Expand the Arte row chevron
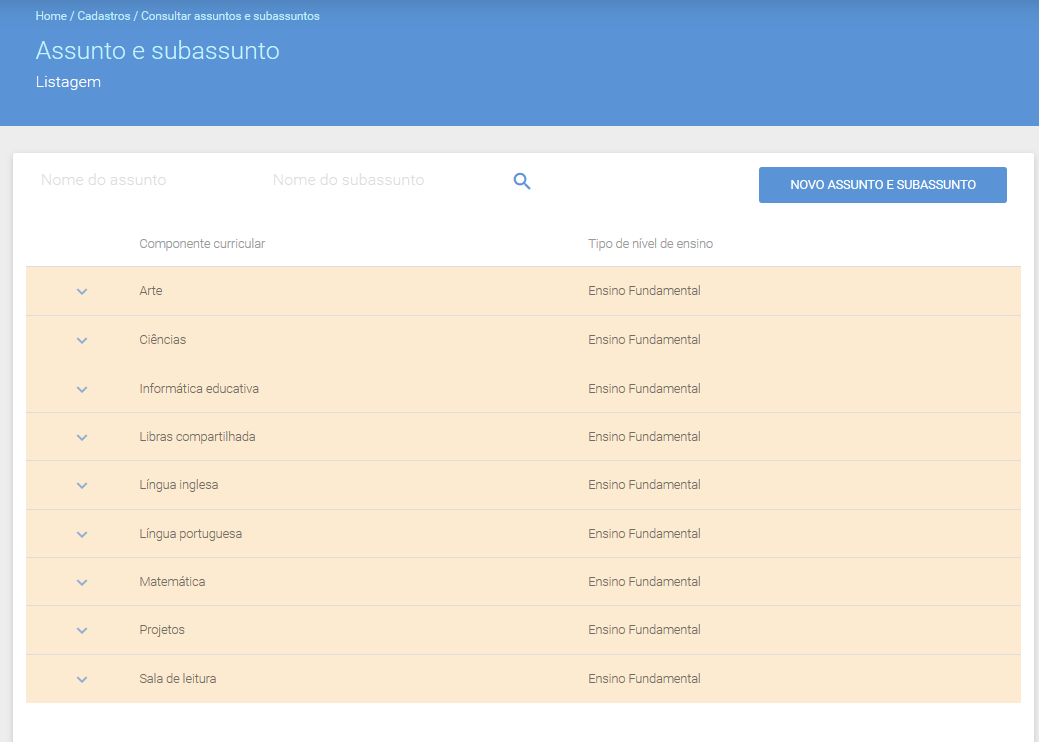This screenshot has width=1039, height=742. [x=82, y=292]
